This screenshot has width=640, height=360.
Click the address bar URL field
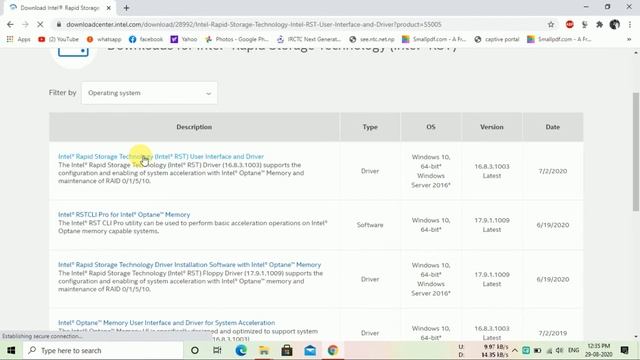pos(253,24)
